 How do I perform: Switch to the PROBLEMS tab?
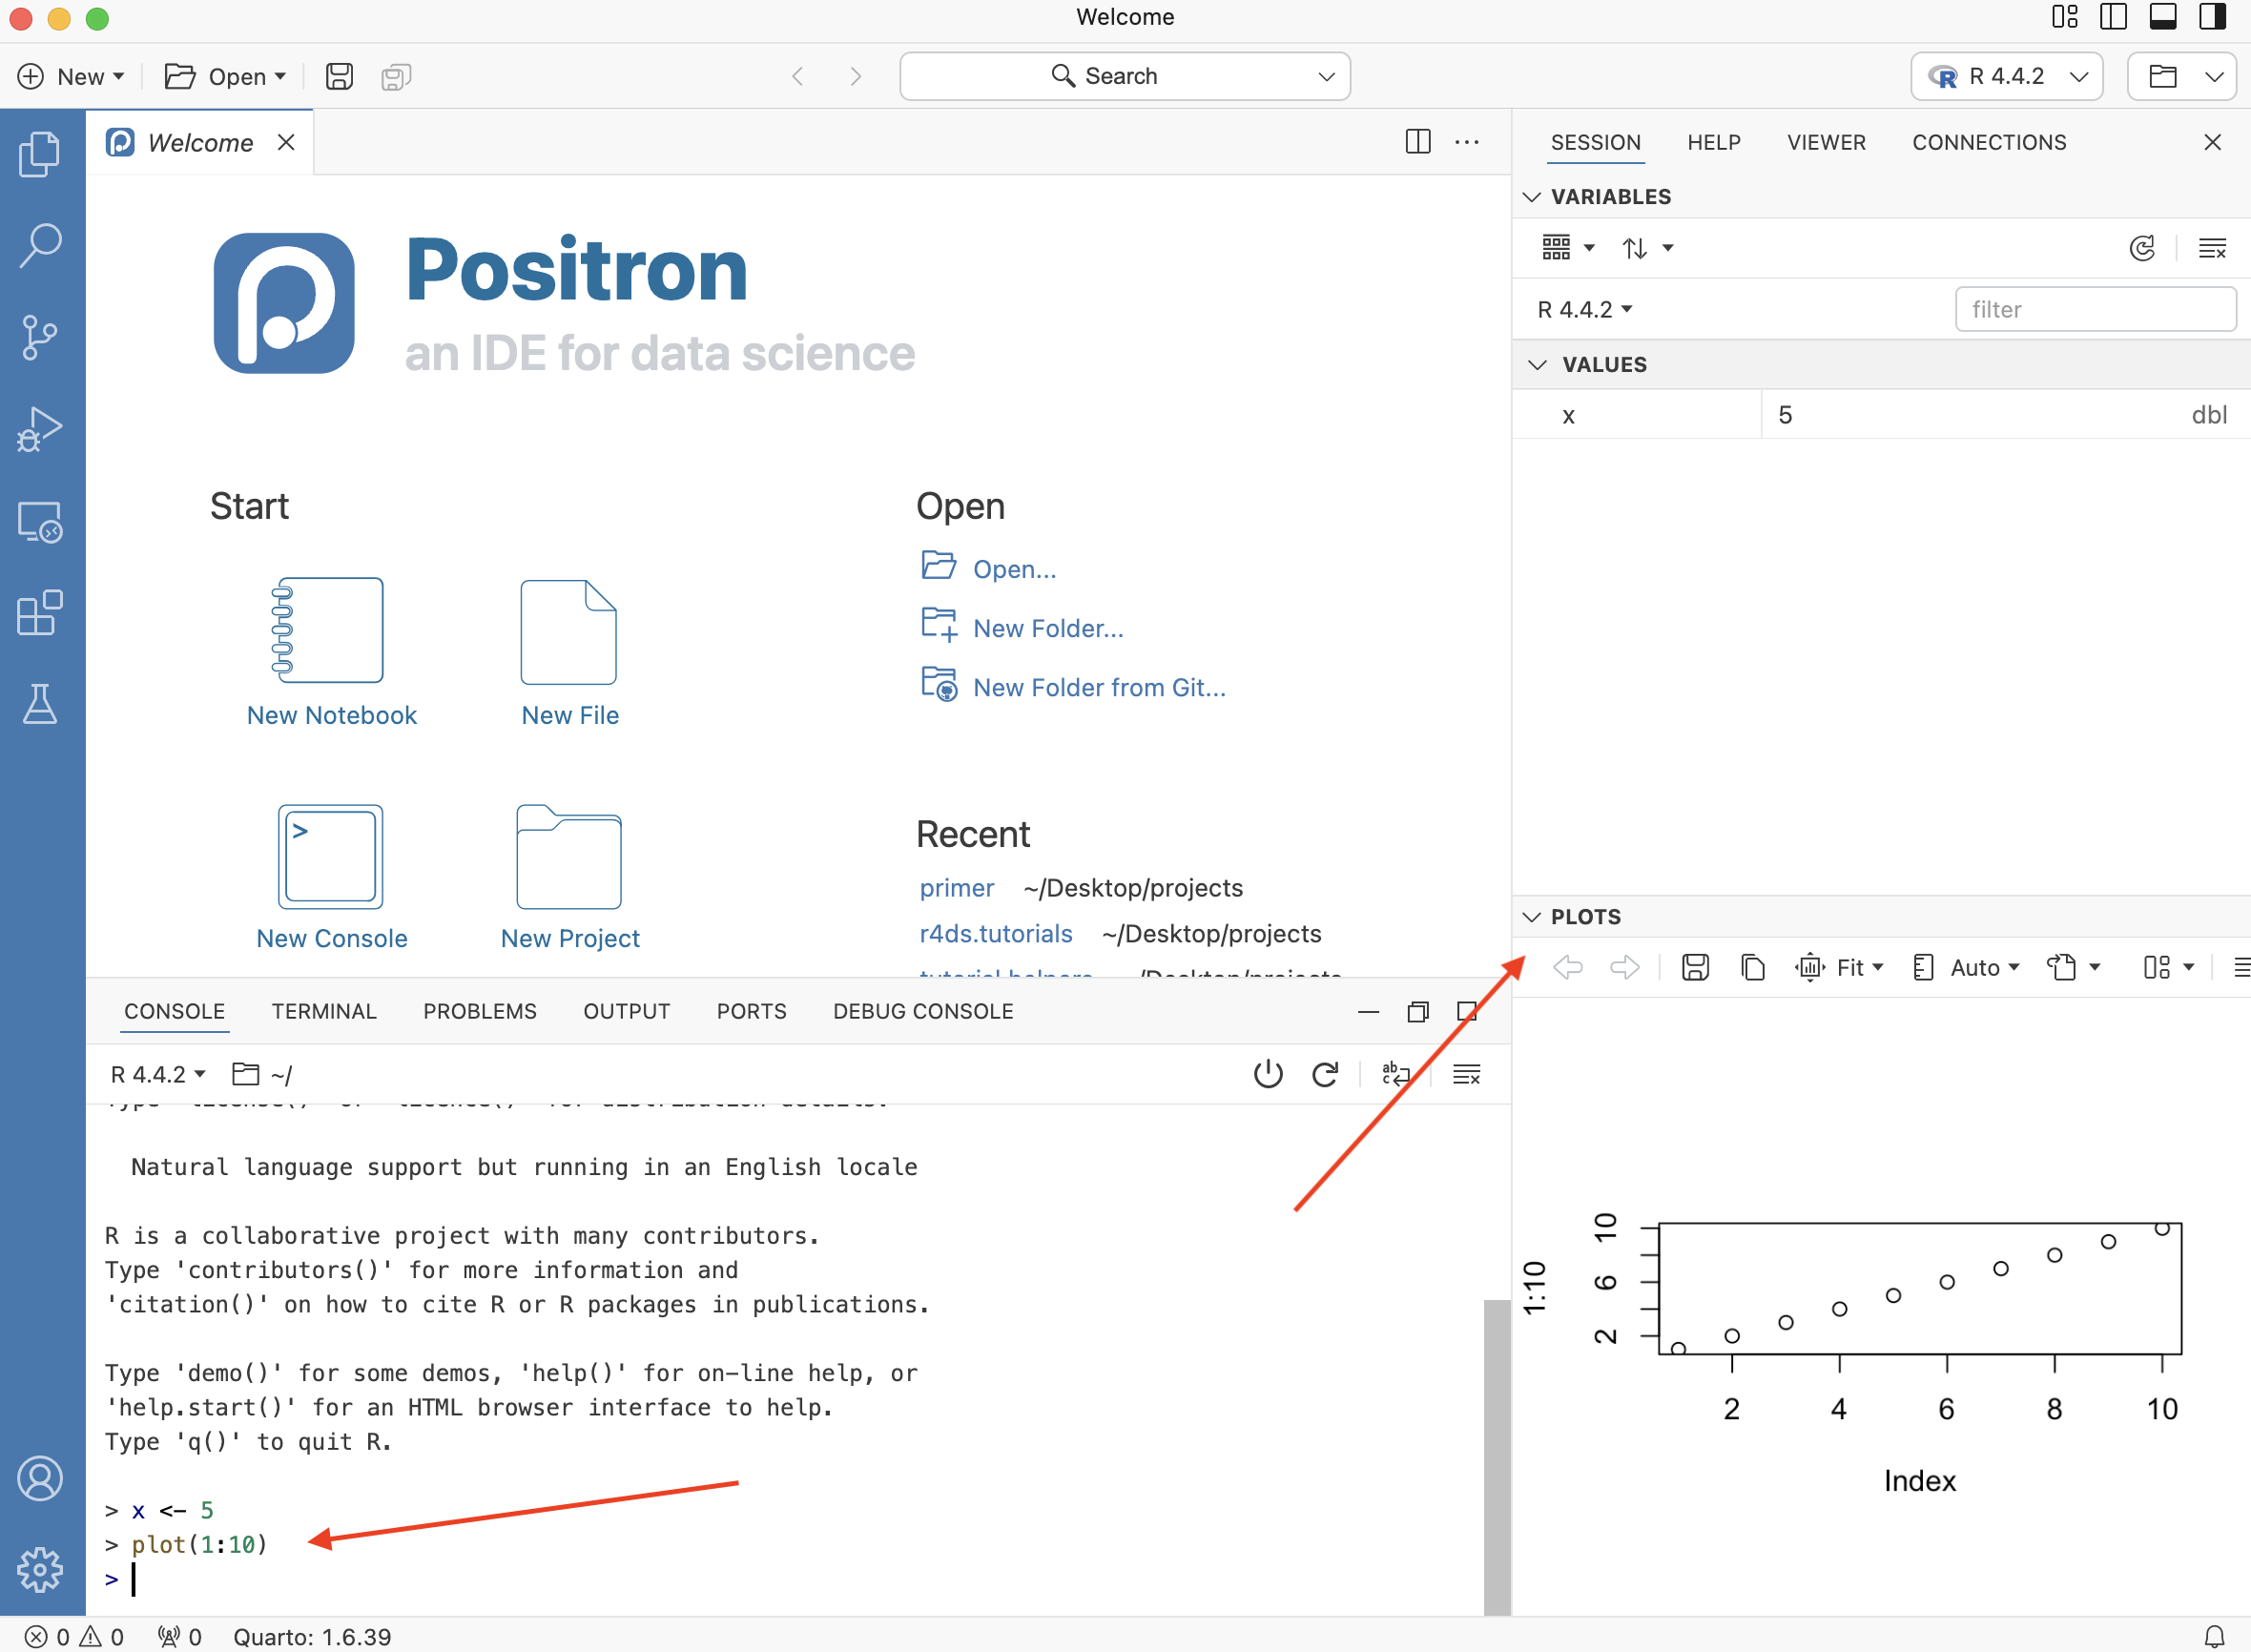(x=480, y=1011)
